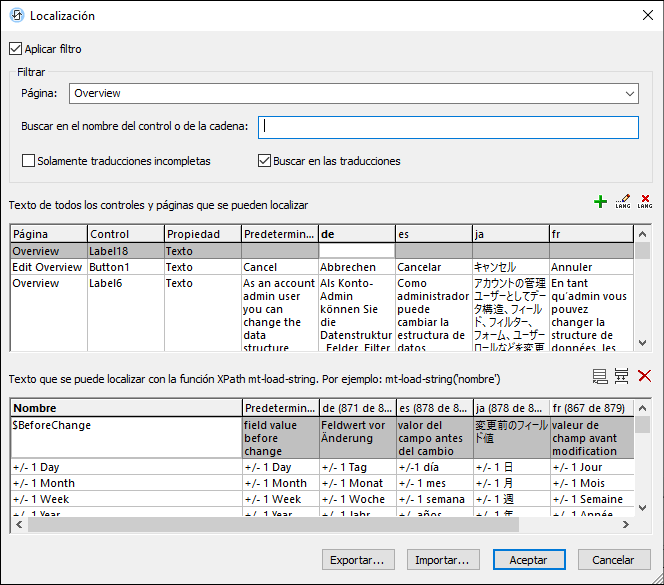Click the delete language red X icon
Screen dimensions: 664x585
click(645, 203)
